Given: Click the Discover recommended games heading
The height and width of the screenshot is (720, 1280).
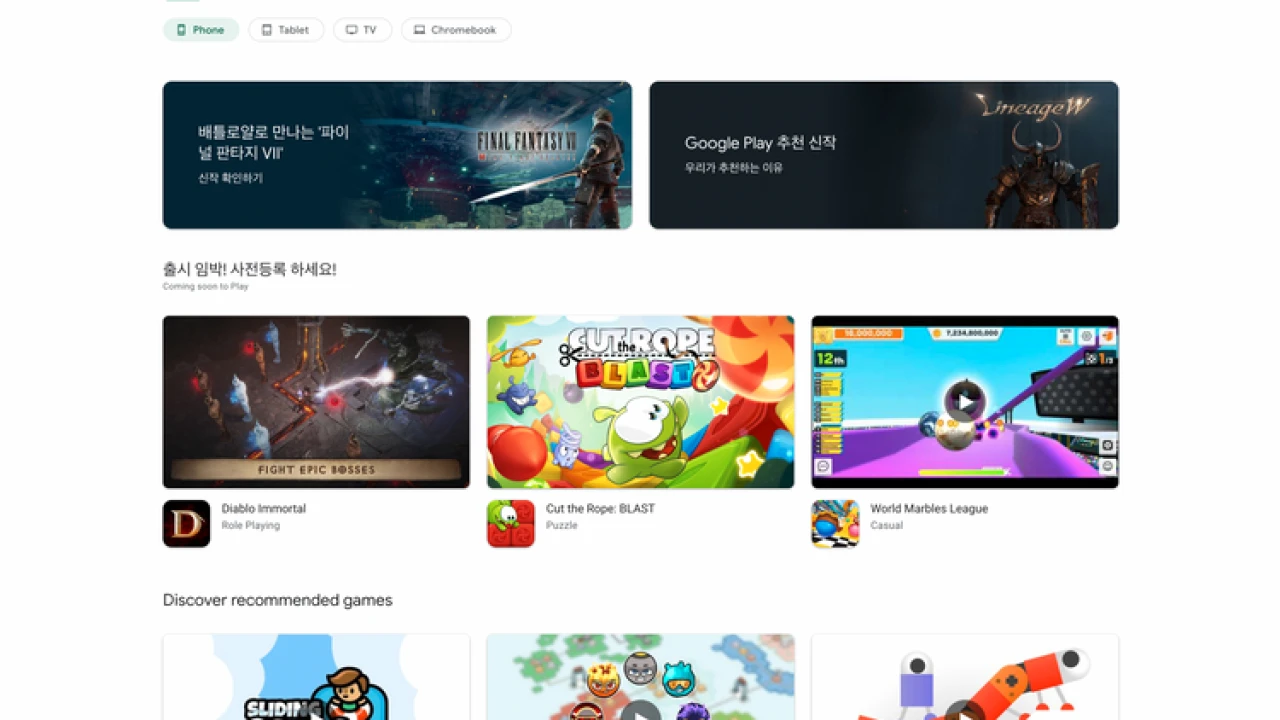Looking at the screenshot, I should (277, 600).
